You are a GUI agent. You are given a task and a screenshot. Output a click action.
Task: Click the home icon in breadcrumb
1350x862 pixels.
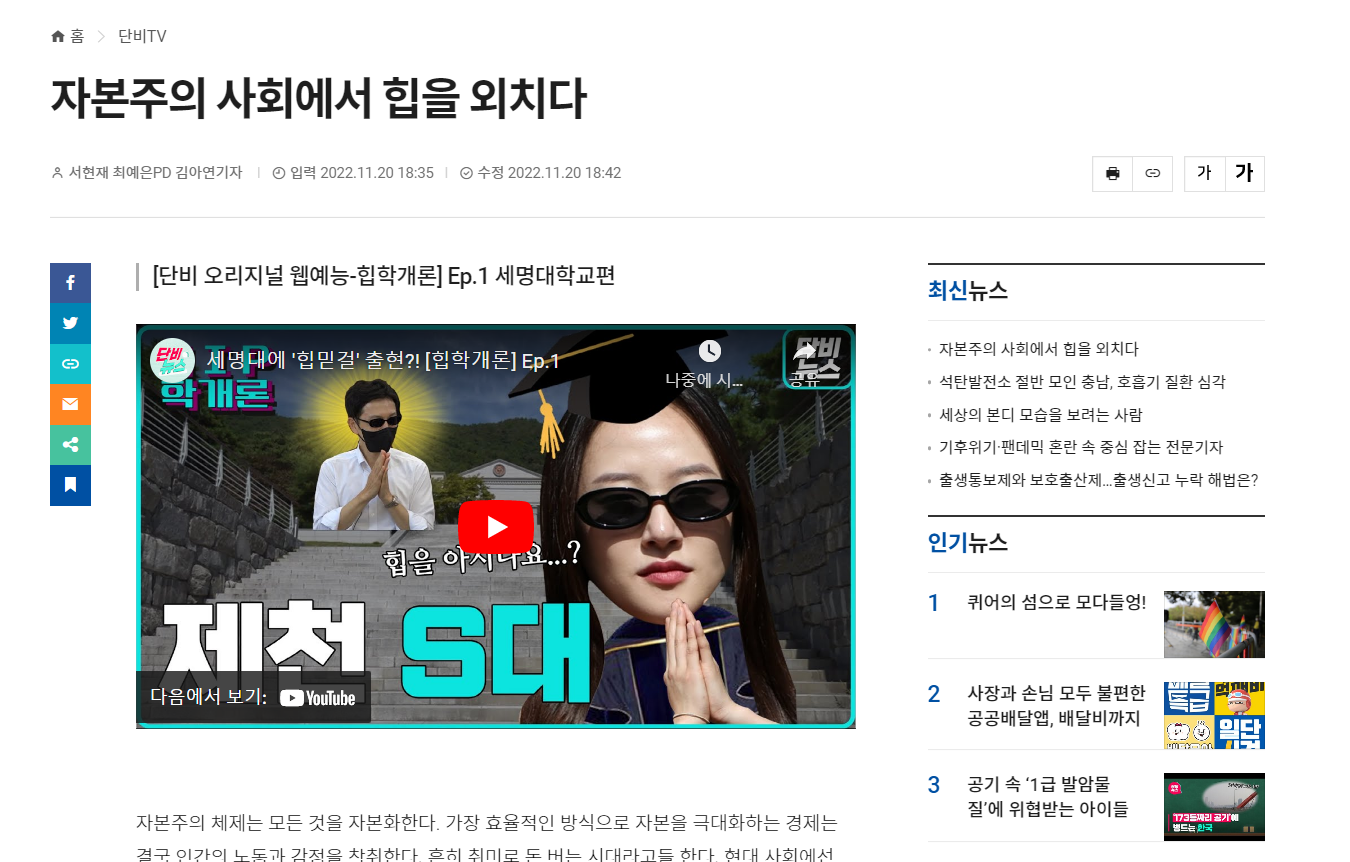57,37
